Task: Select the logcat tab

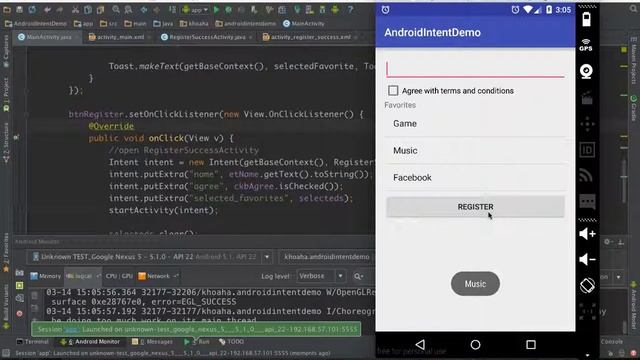Action: (x=82, y=276)
